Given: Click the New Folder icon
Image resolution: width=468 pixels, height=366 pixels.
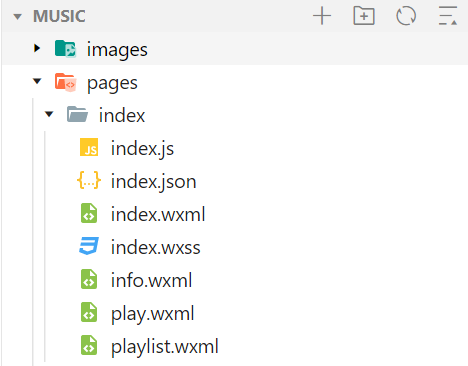Looking at the screenshot, I should pyautogui.click(x=364, y=16).
